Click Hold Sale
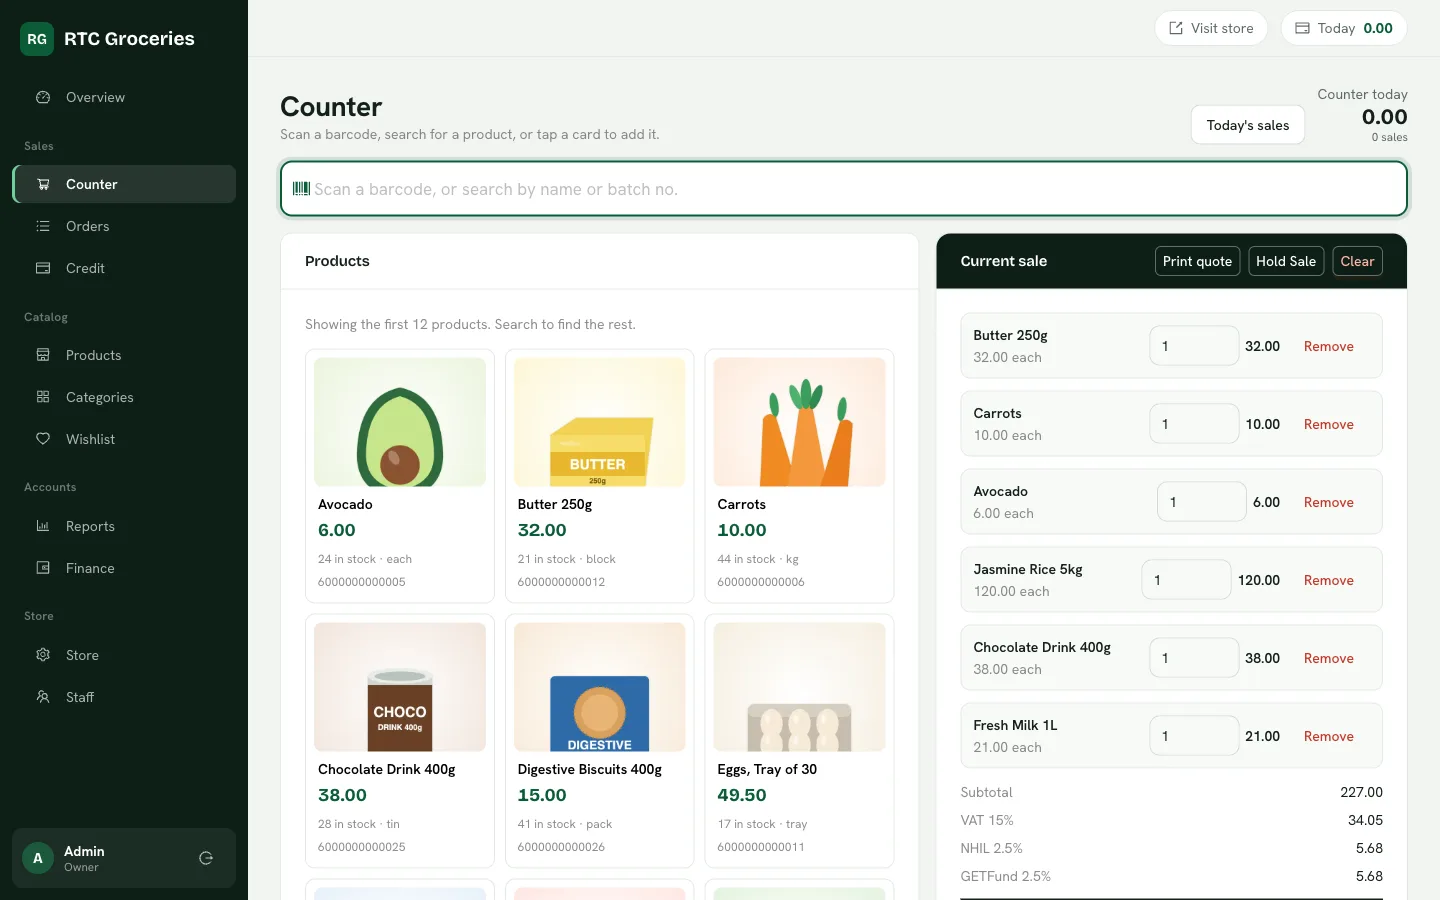The width and height of the screenshot is (1440, 900). (x=1286, y=261)
